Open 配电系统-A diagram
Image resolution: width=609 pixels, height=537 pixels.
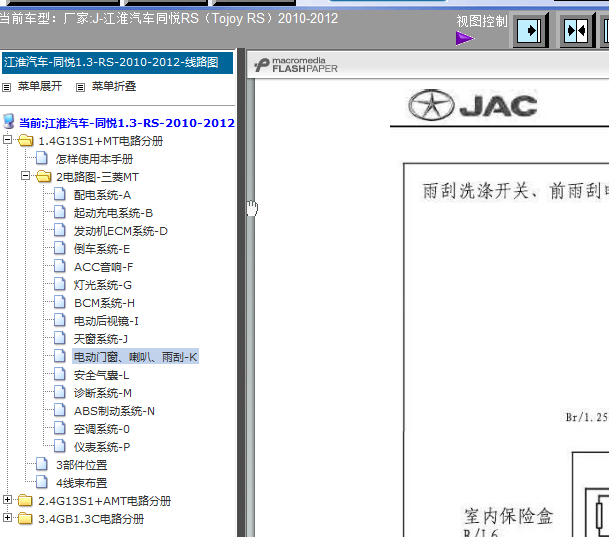coord(103,195)
